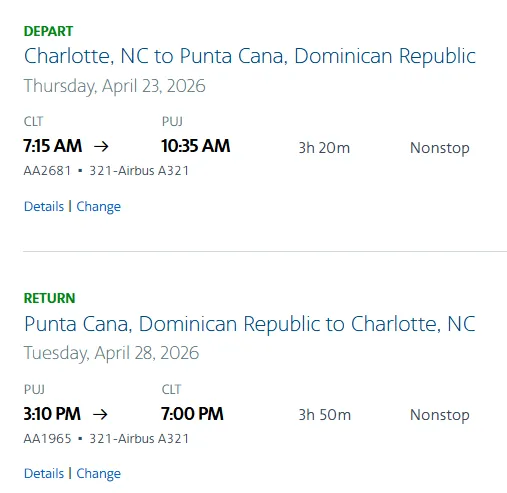Image resolution: width=507 pixels, height=493 pixels.
Task: Click Tuesday, April 28, 2026 date
Action: 111,353
